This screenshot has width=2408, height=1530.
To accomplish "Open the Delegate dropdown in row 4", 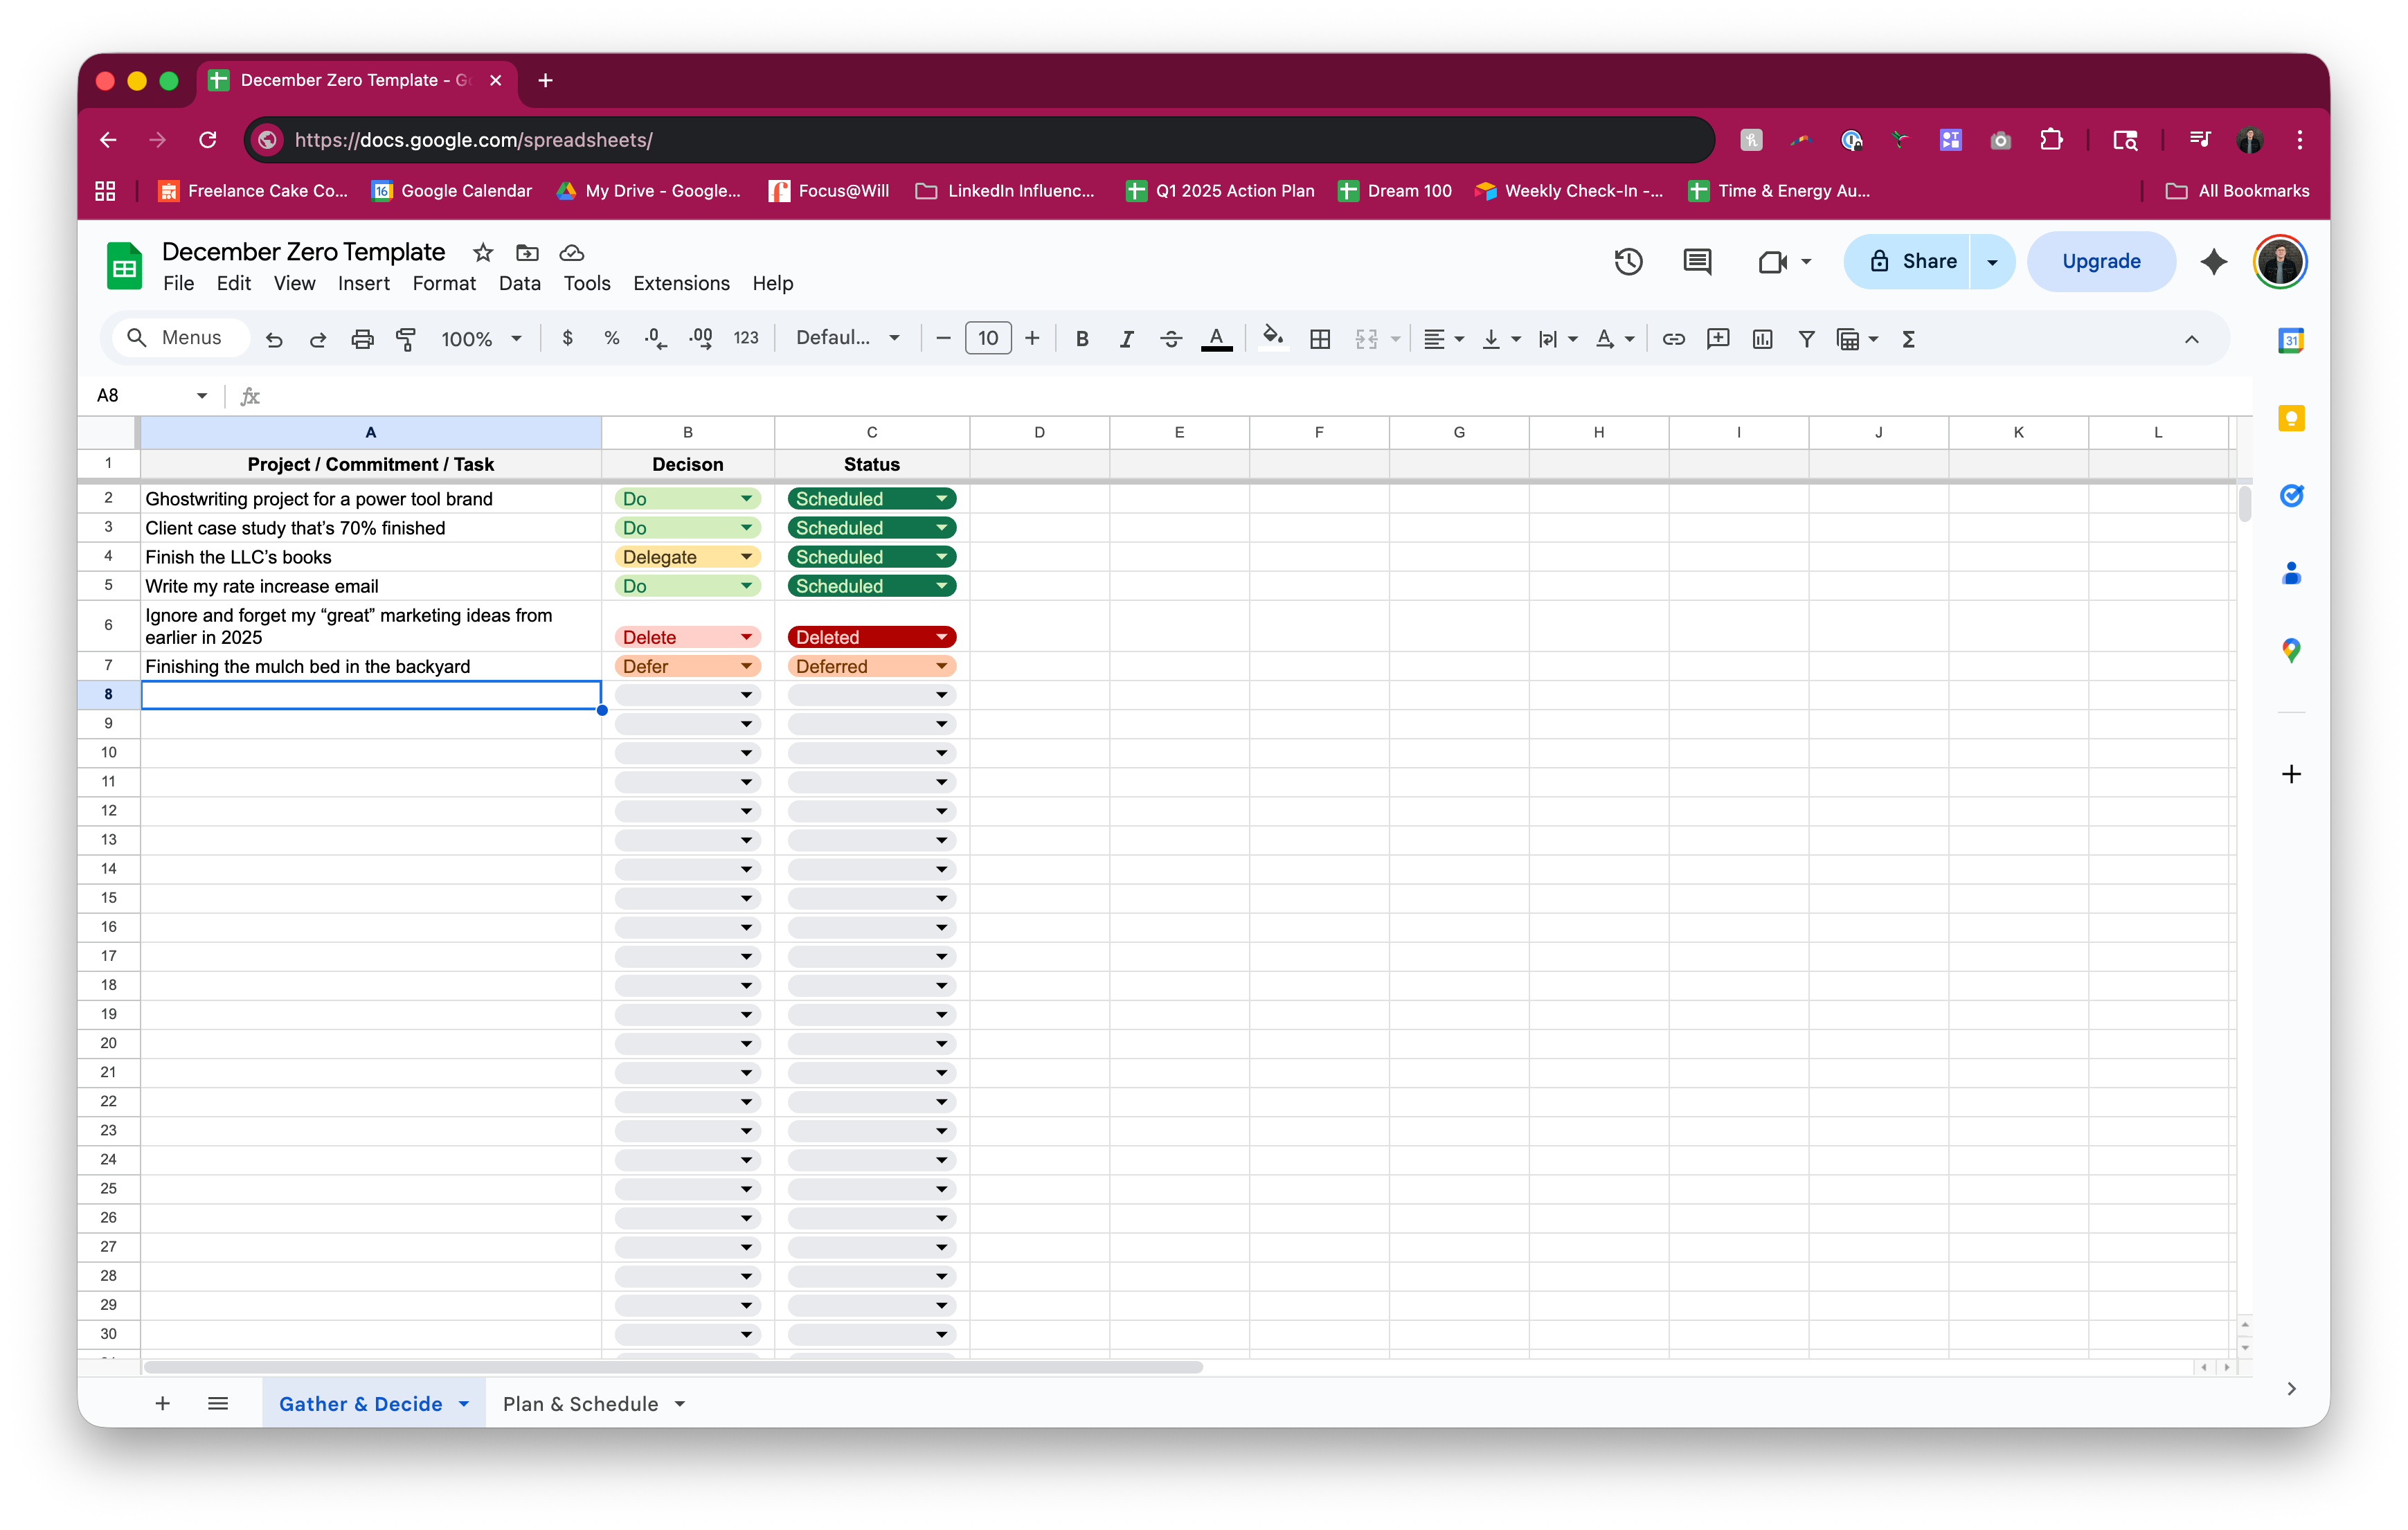I will [x=746, y=557].
